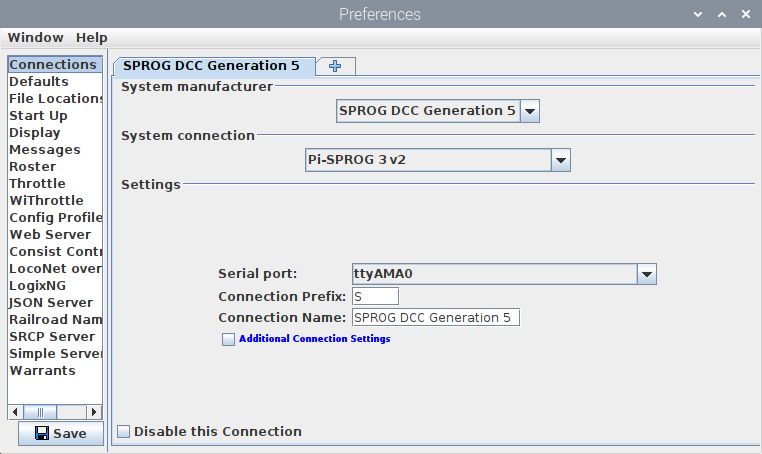
Task: Maximize the Preferences window
Action: [722, 15]
